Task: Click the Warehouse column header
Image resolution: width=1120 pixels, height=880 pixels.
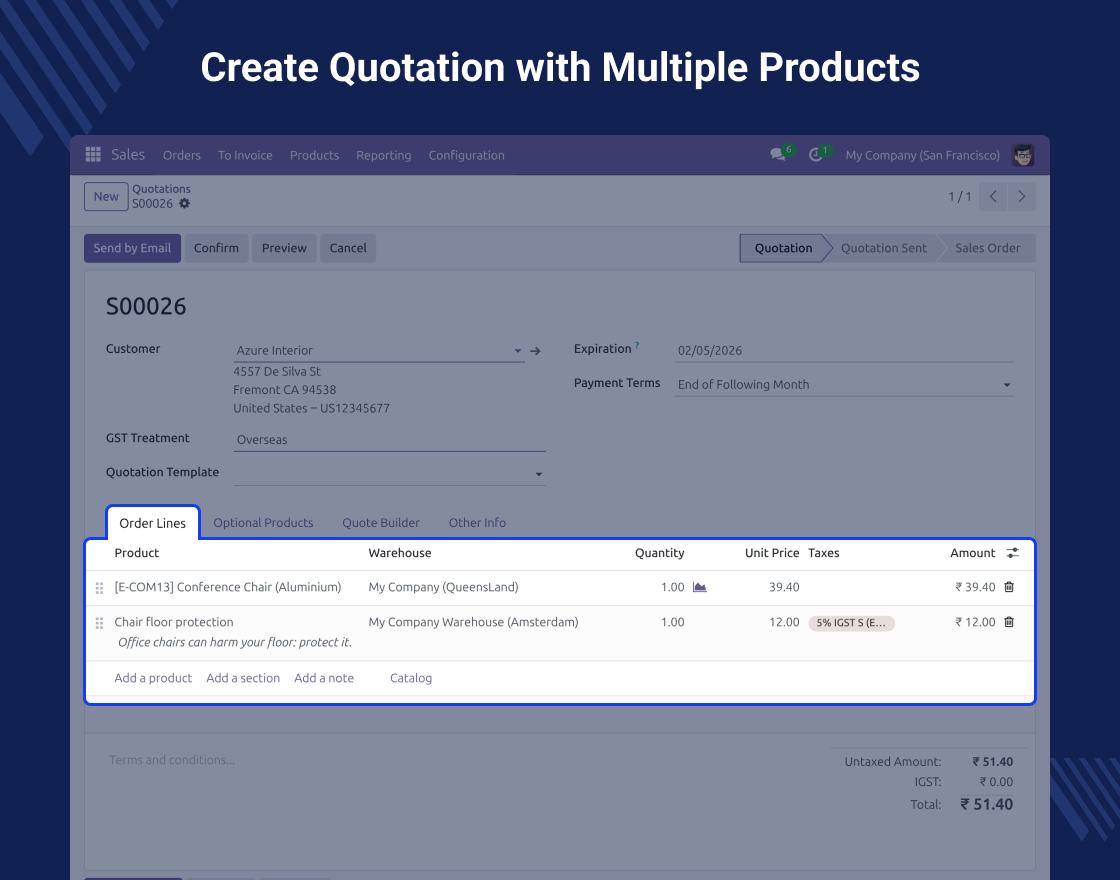Action: click(x=400, y=553)
